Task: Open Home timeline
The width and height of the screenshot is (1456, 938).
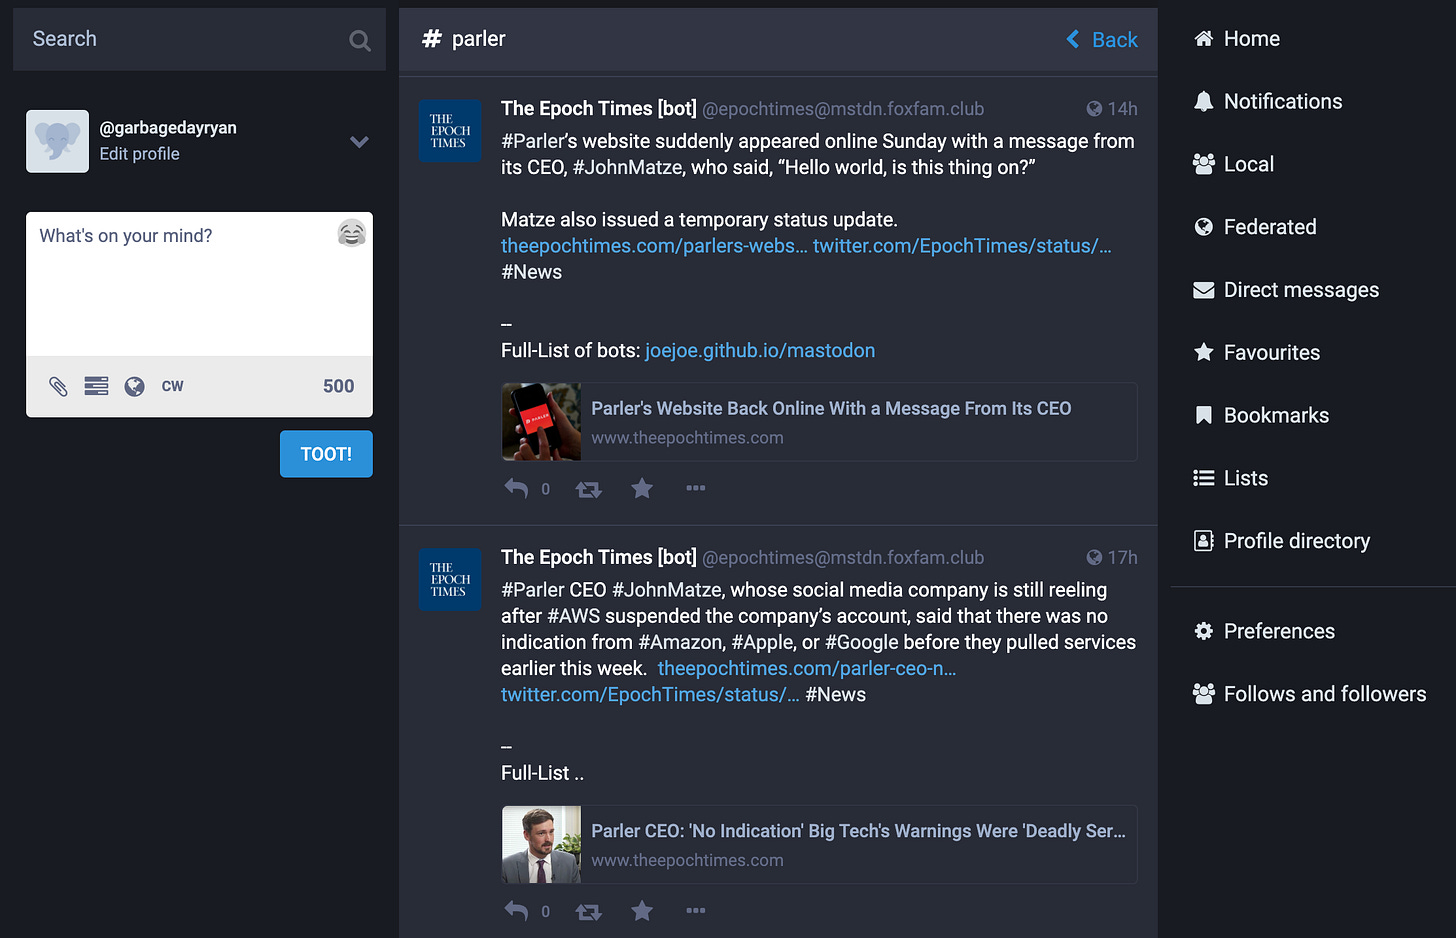Action: [1236, 39]
